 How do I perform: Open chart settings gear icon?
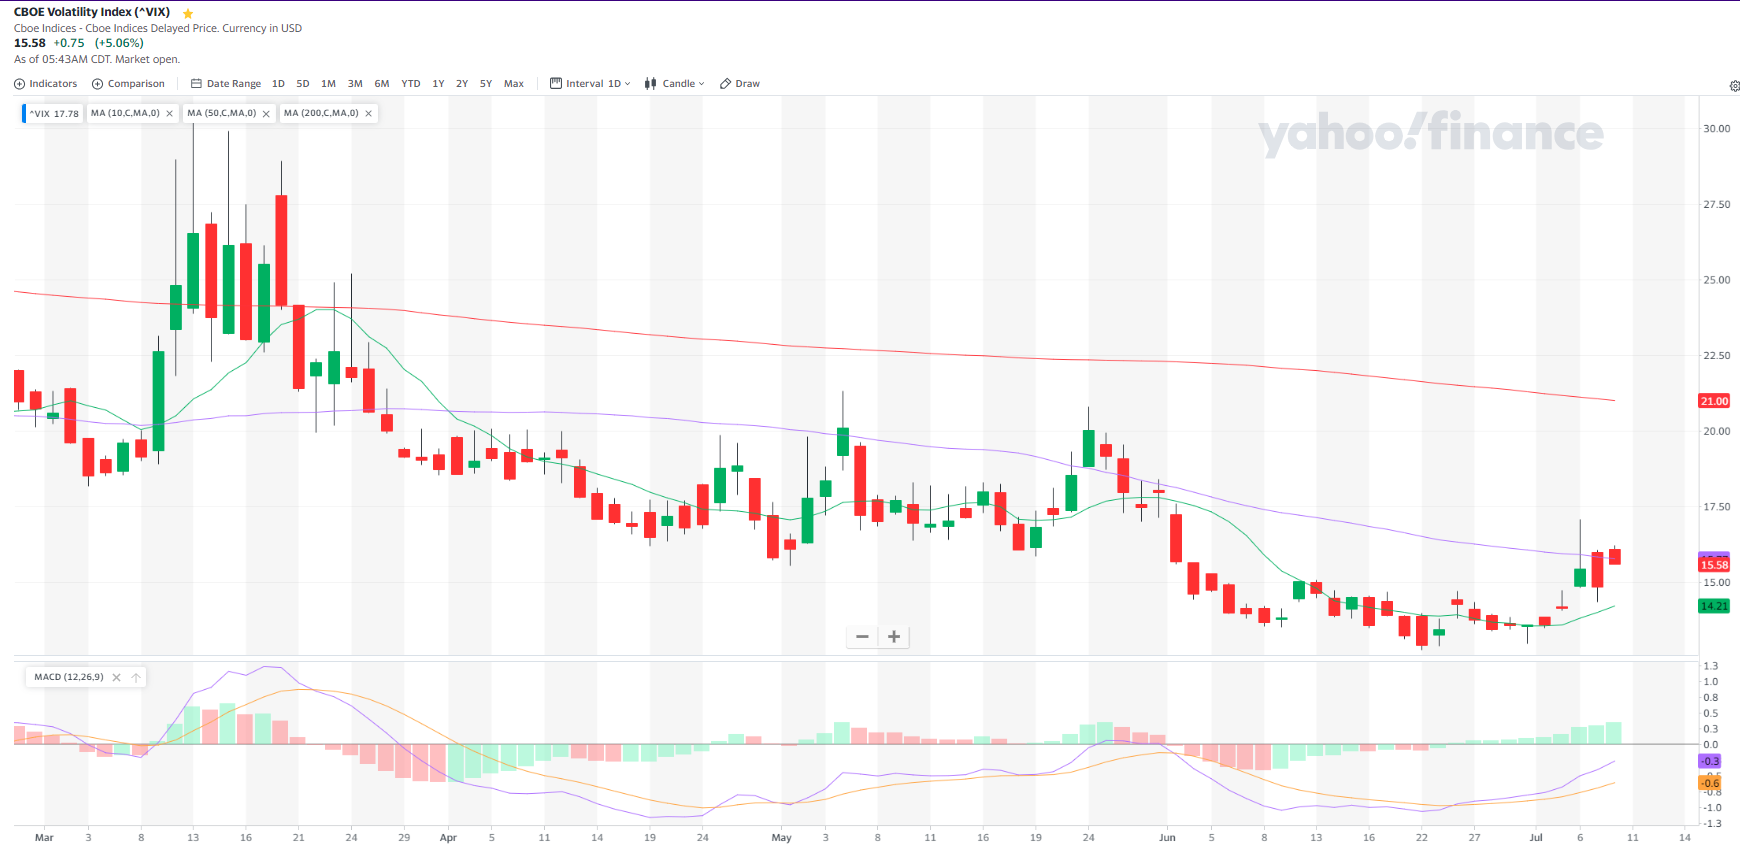pos(1734,86)
